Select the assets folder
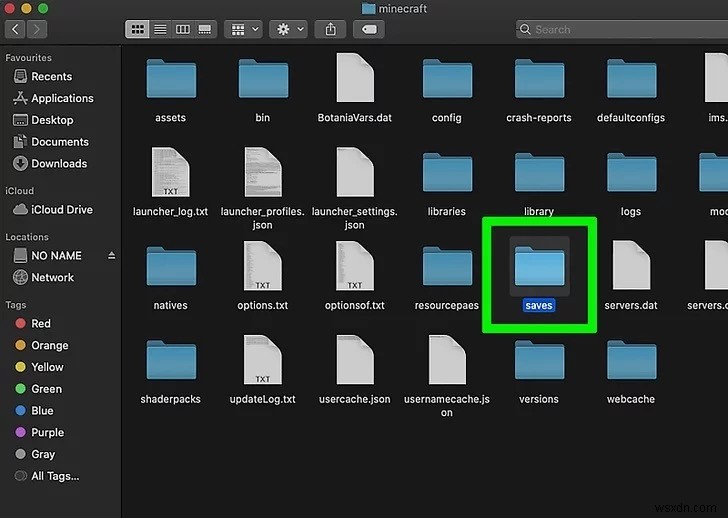This screenshot has height=518, width=728. 171,79
